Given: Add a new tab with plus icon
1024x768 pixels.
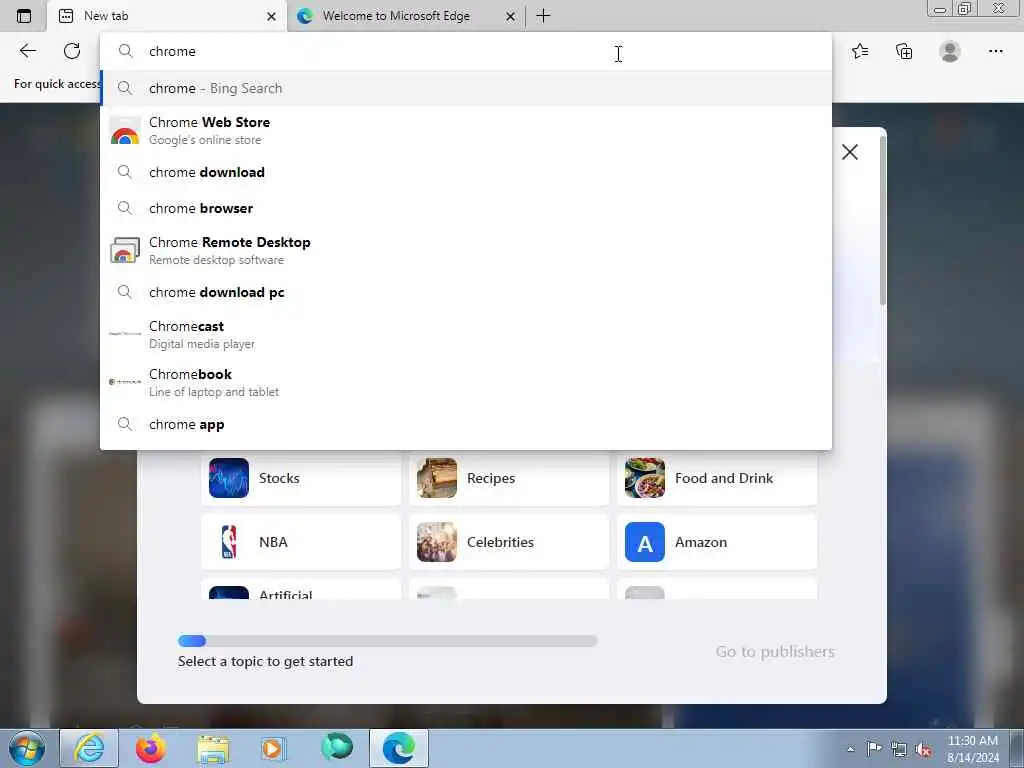Looking at the screenshot, I should click(x=543, y=16).
